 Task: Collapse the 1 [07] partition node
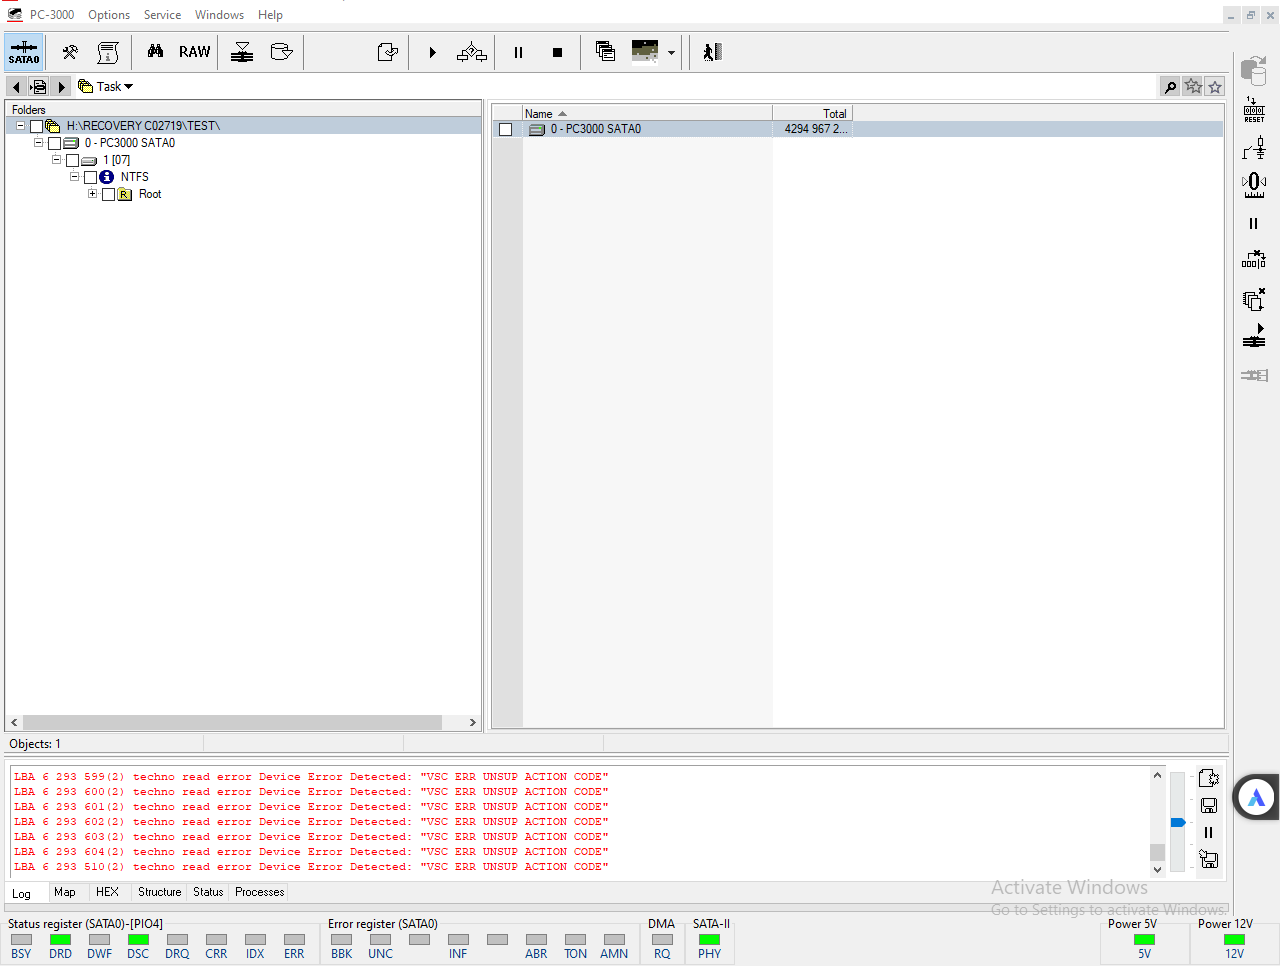pos(56,160)
